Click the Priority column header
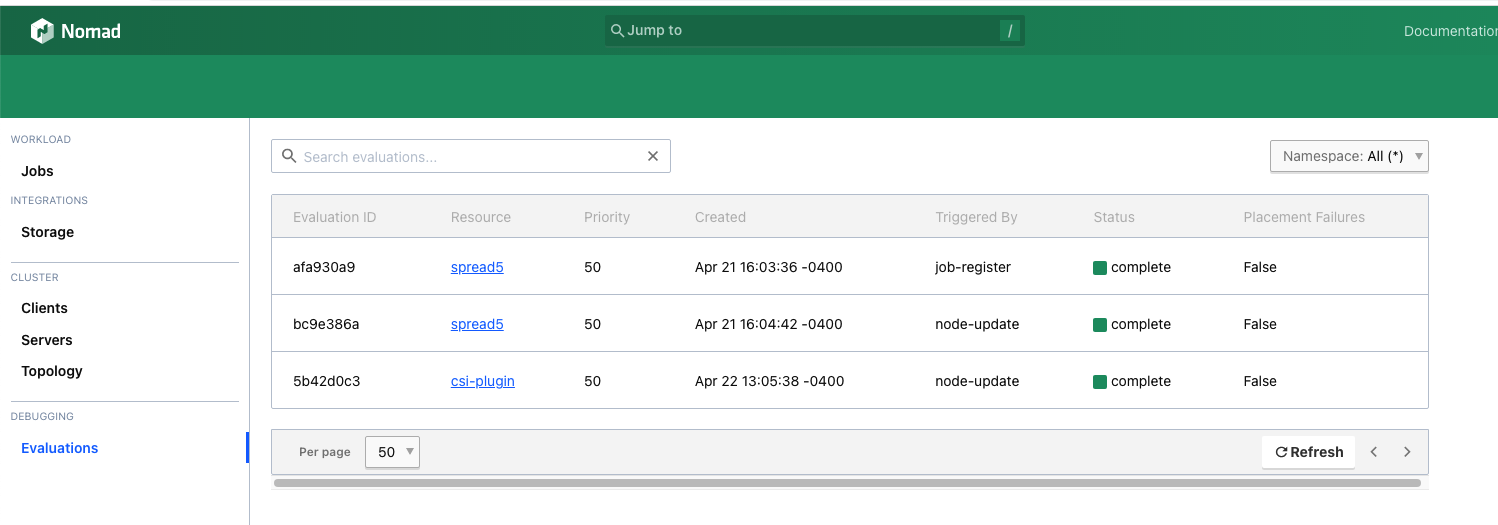1498x525 pixels. click(607, 217)
